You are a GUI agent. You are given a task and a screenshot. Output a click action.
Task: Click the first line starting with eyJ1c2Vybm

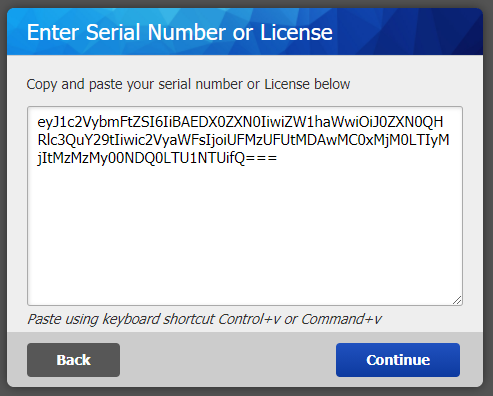pyautogui.click(x=240, y=122)
